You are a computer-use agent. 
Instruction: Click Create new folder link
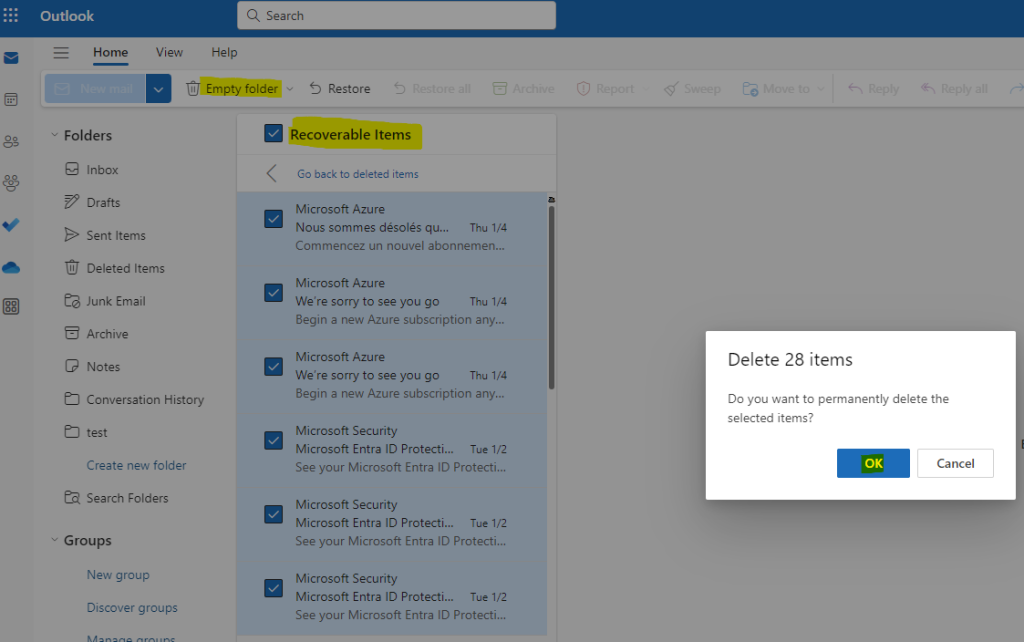pos(136,465)
